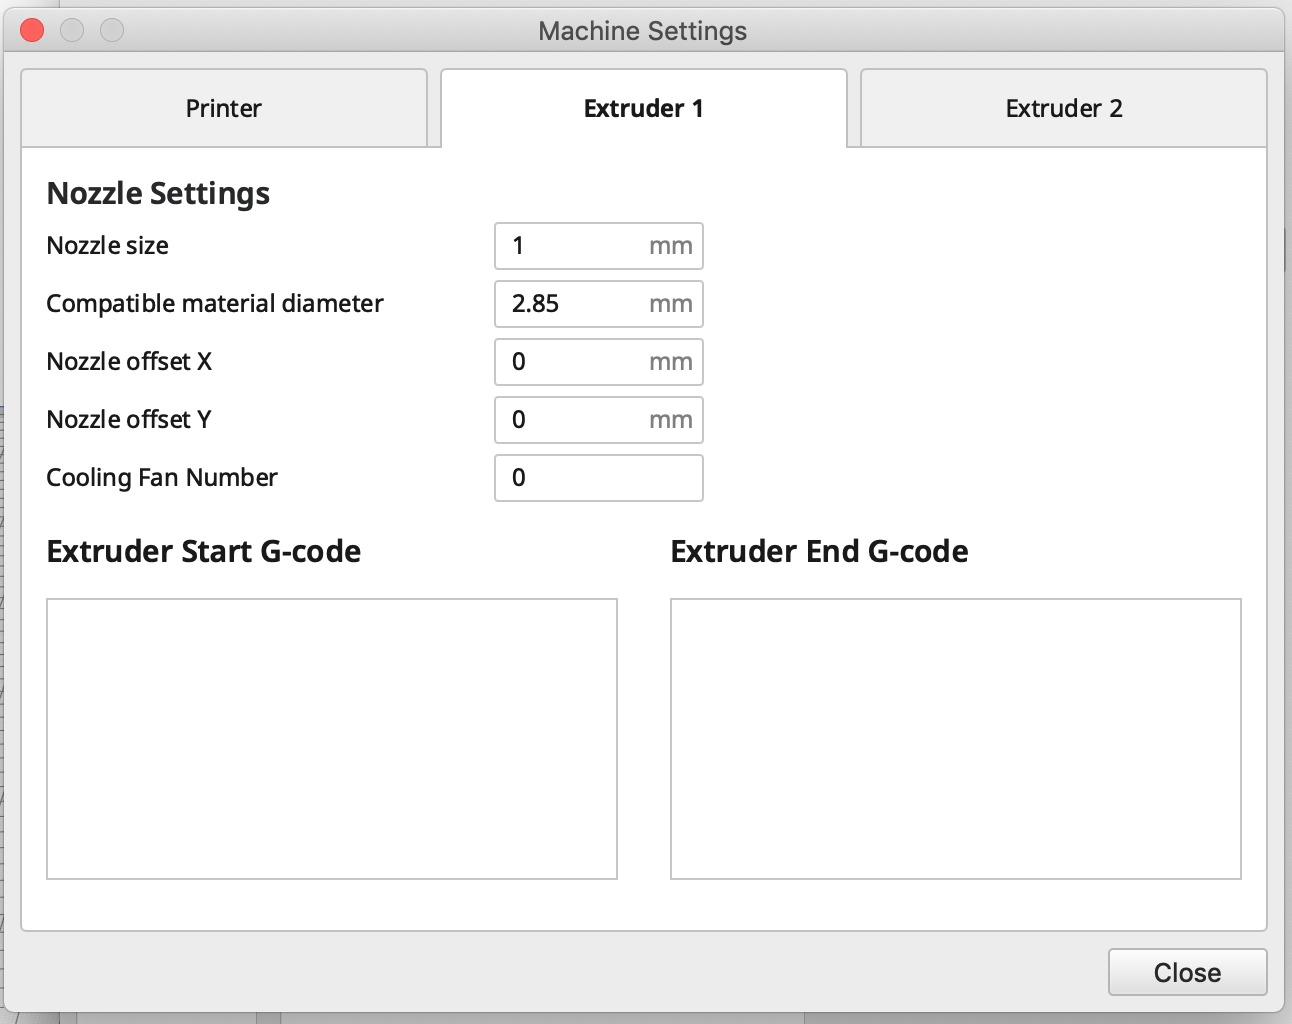Click the Extruder End G-code heading
Image resolution: width=1292 pixels, height=1024 pixels.
(x=819, y=552)
